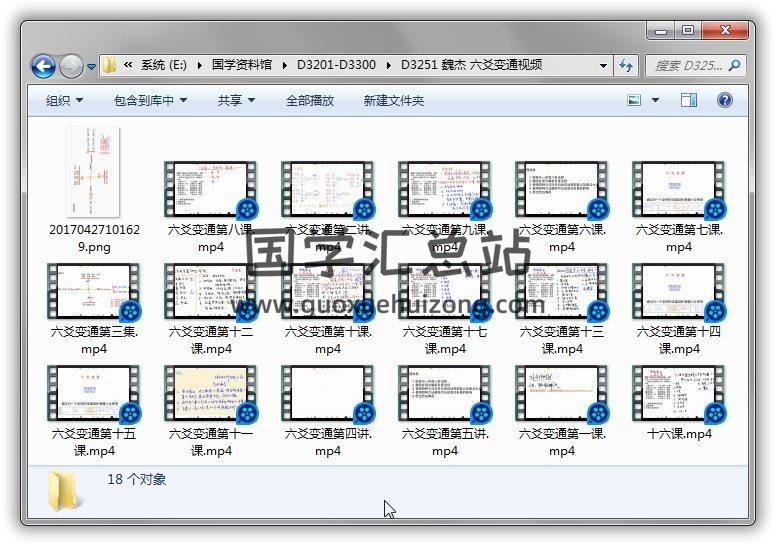Viewport: 776px width, 546px height.
Task: Click 新建文件夹 to create a folder
Action: (394, 100)
